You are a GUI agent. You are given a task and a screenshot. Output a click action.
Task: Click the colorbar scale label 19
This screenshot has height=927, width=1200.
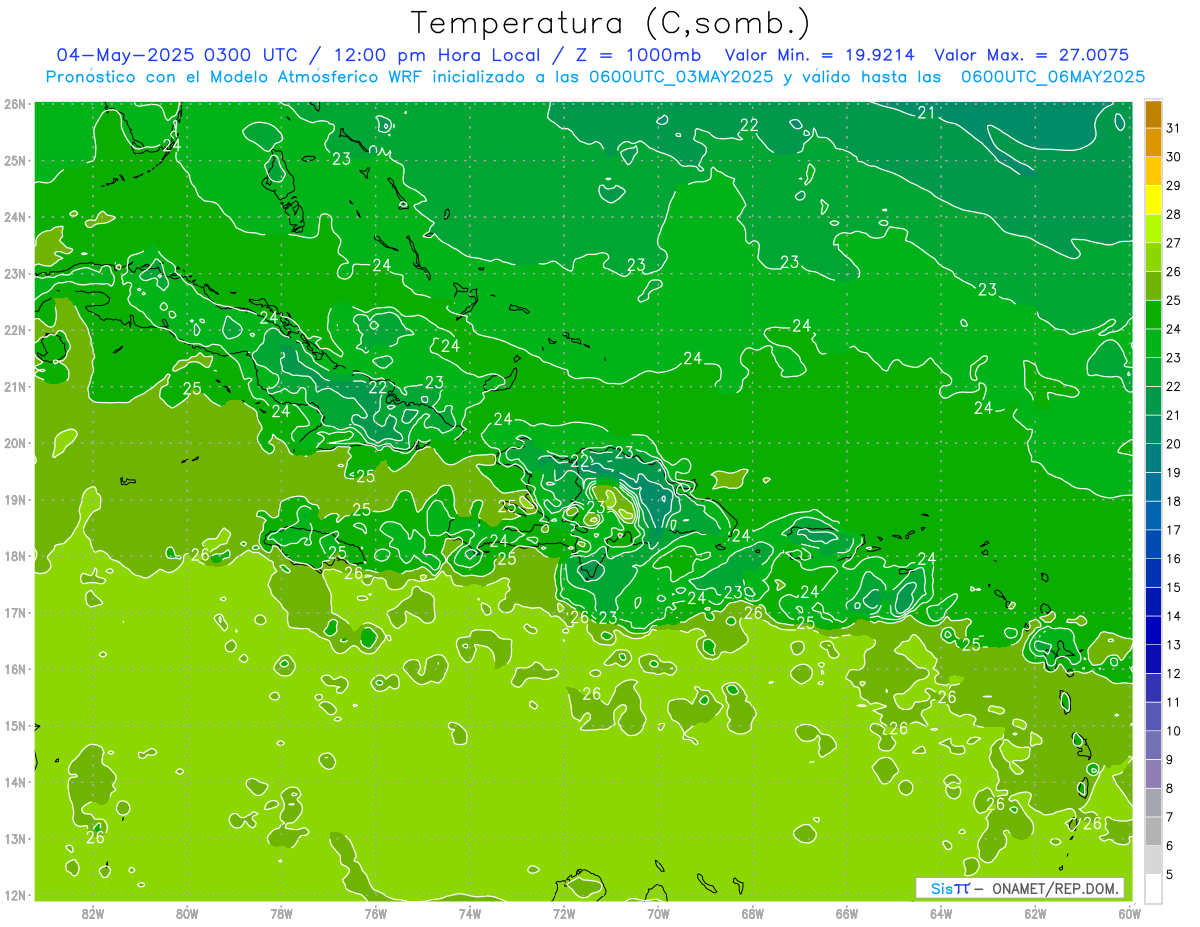[1173, 472]
